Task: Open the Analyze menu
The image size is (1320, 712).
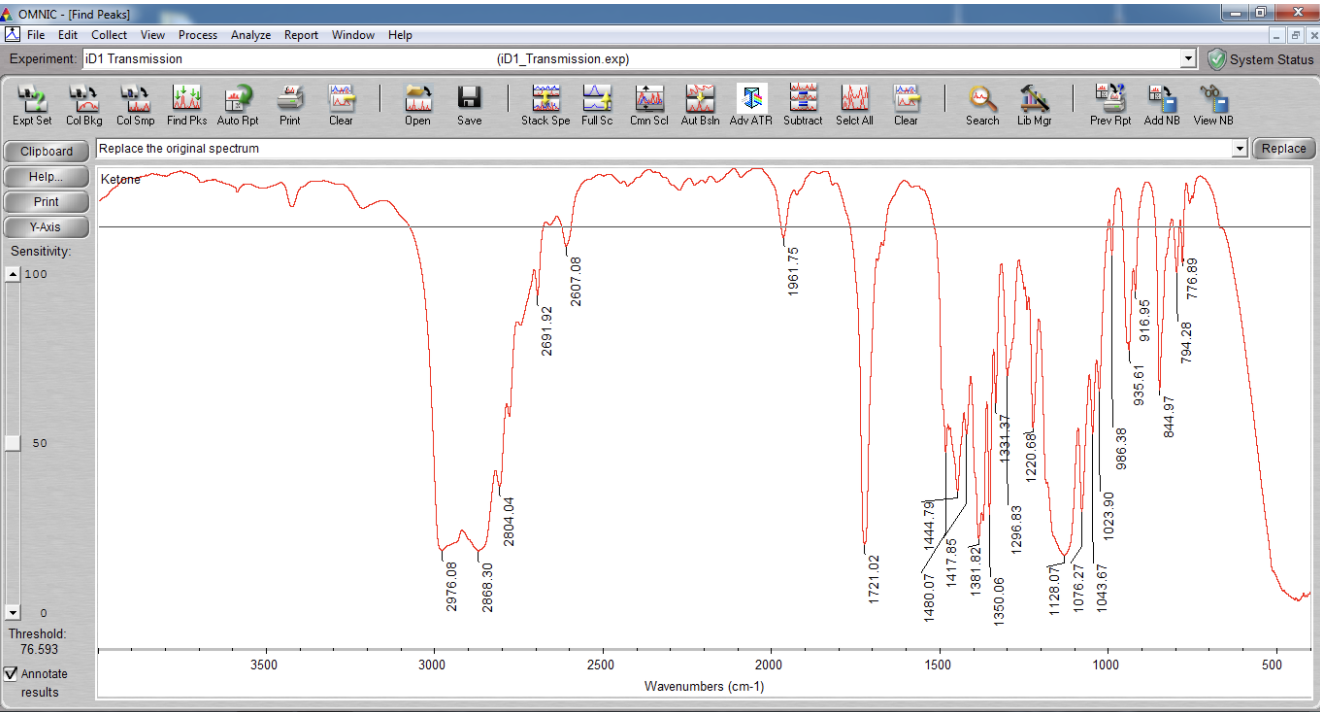Action: [x=250, y=34]
